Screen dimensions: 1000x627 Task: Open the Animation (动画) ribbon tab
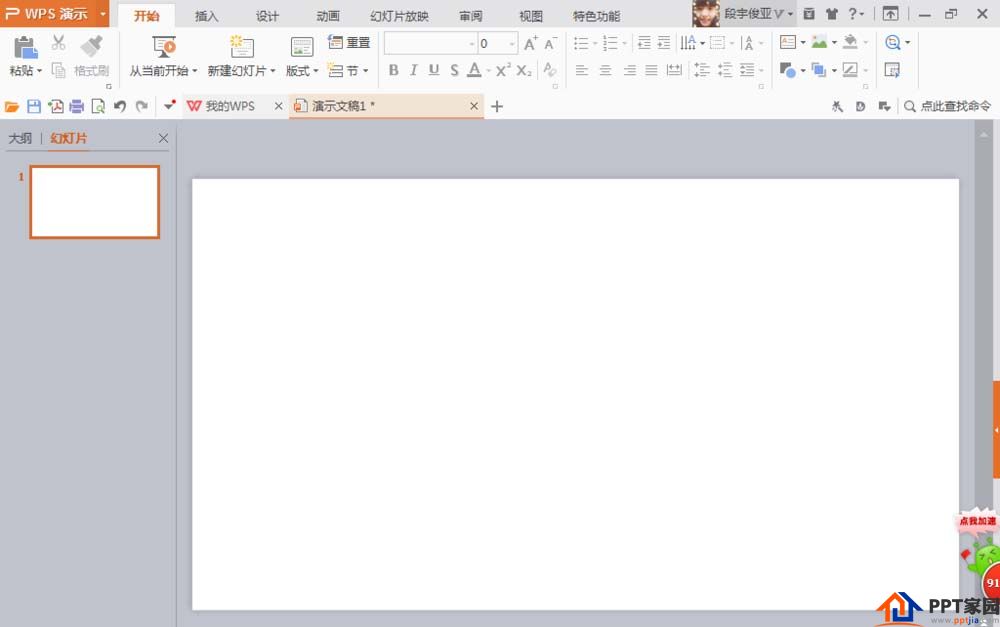pos(328,16)
